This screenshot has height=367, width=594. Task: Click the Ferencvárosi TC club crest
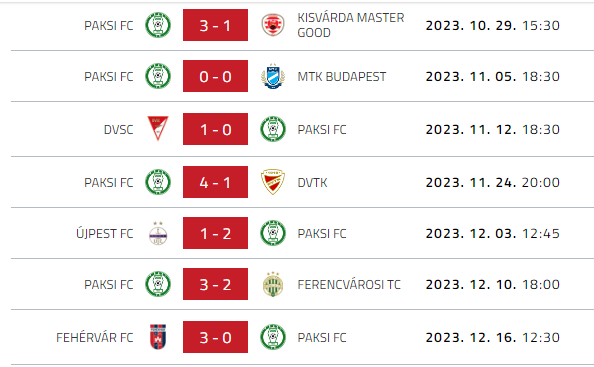[x=273, y=284]
